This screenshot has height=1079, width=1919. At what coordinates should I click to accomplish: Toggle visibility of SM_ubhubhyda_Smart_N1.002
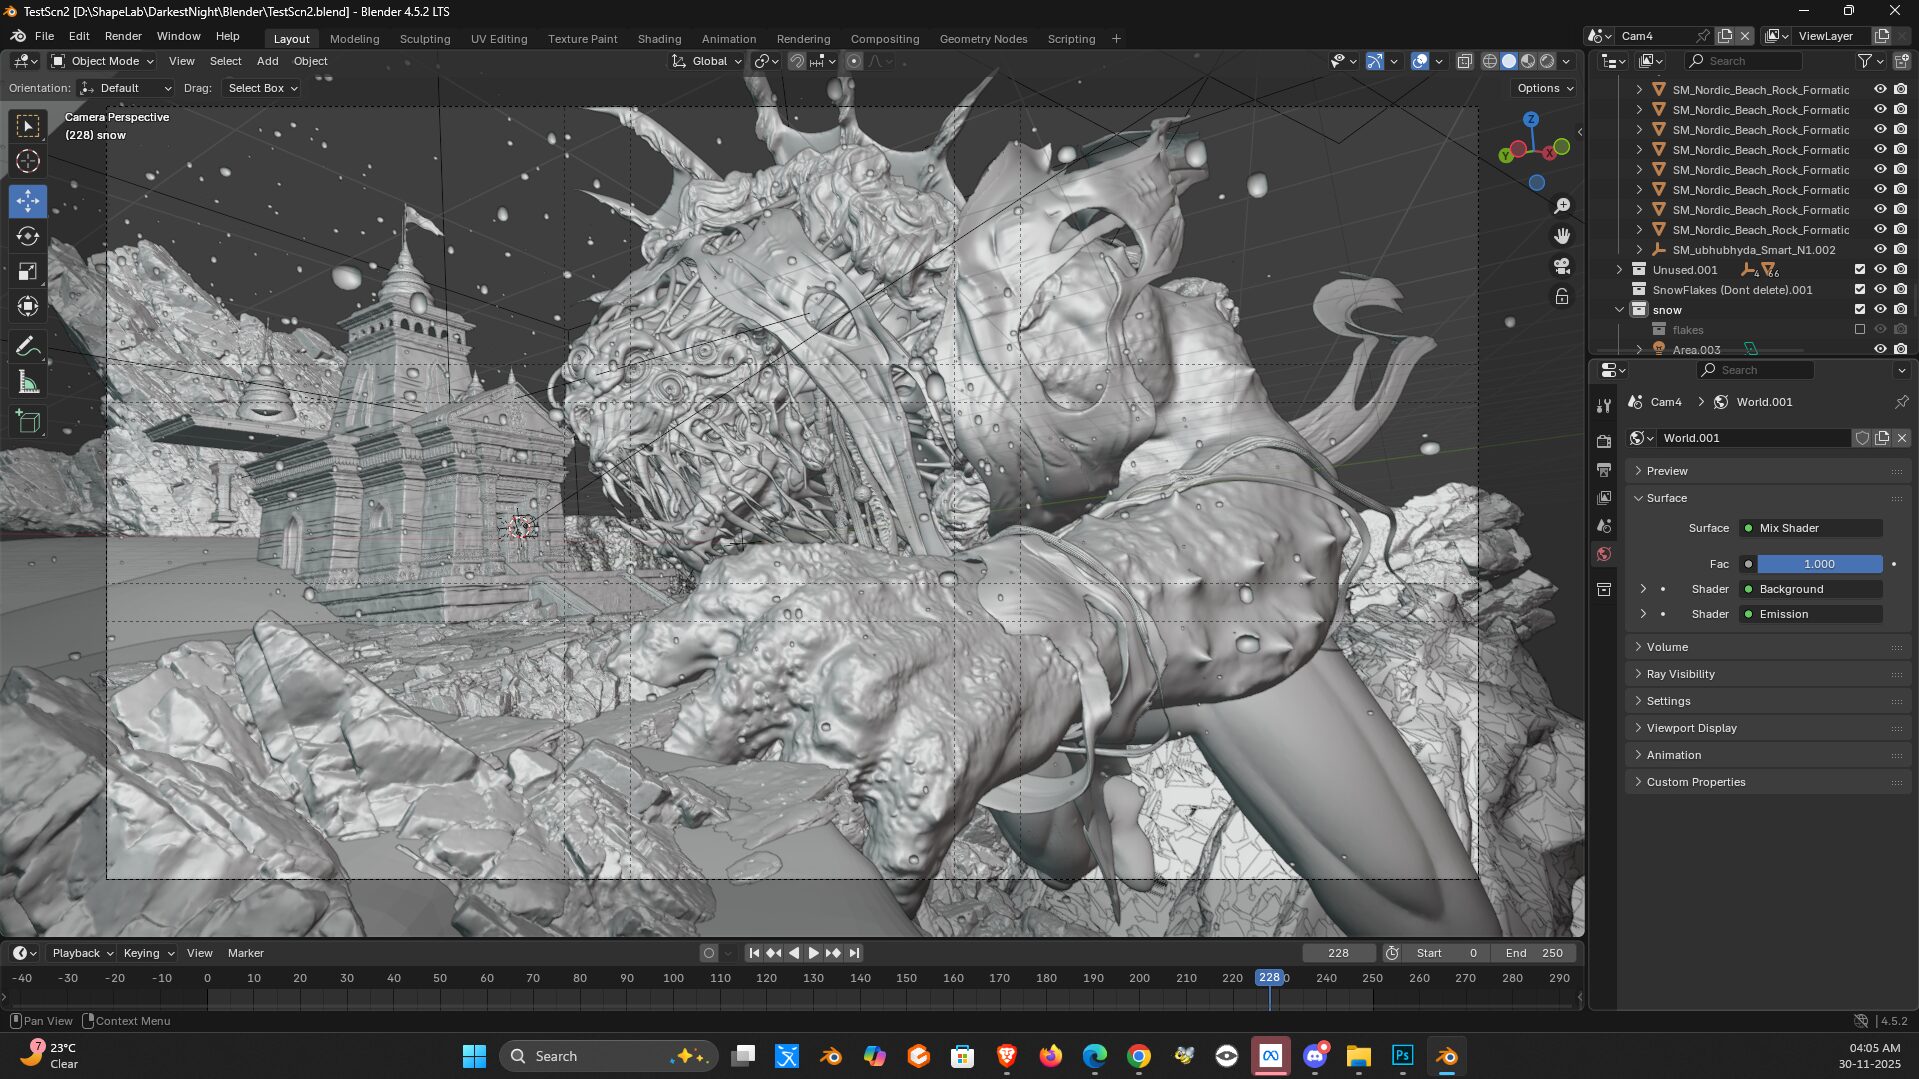point(1880,250)
